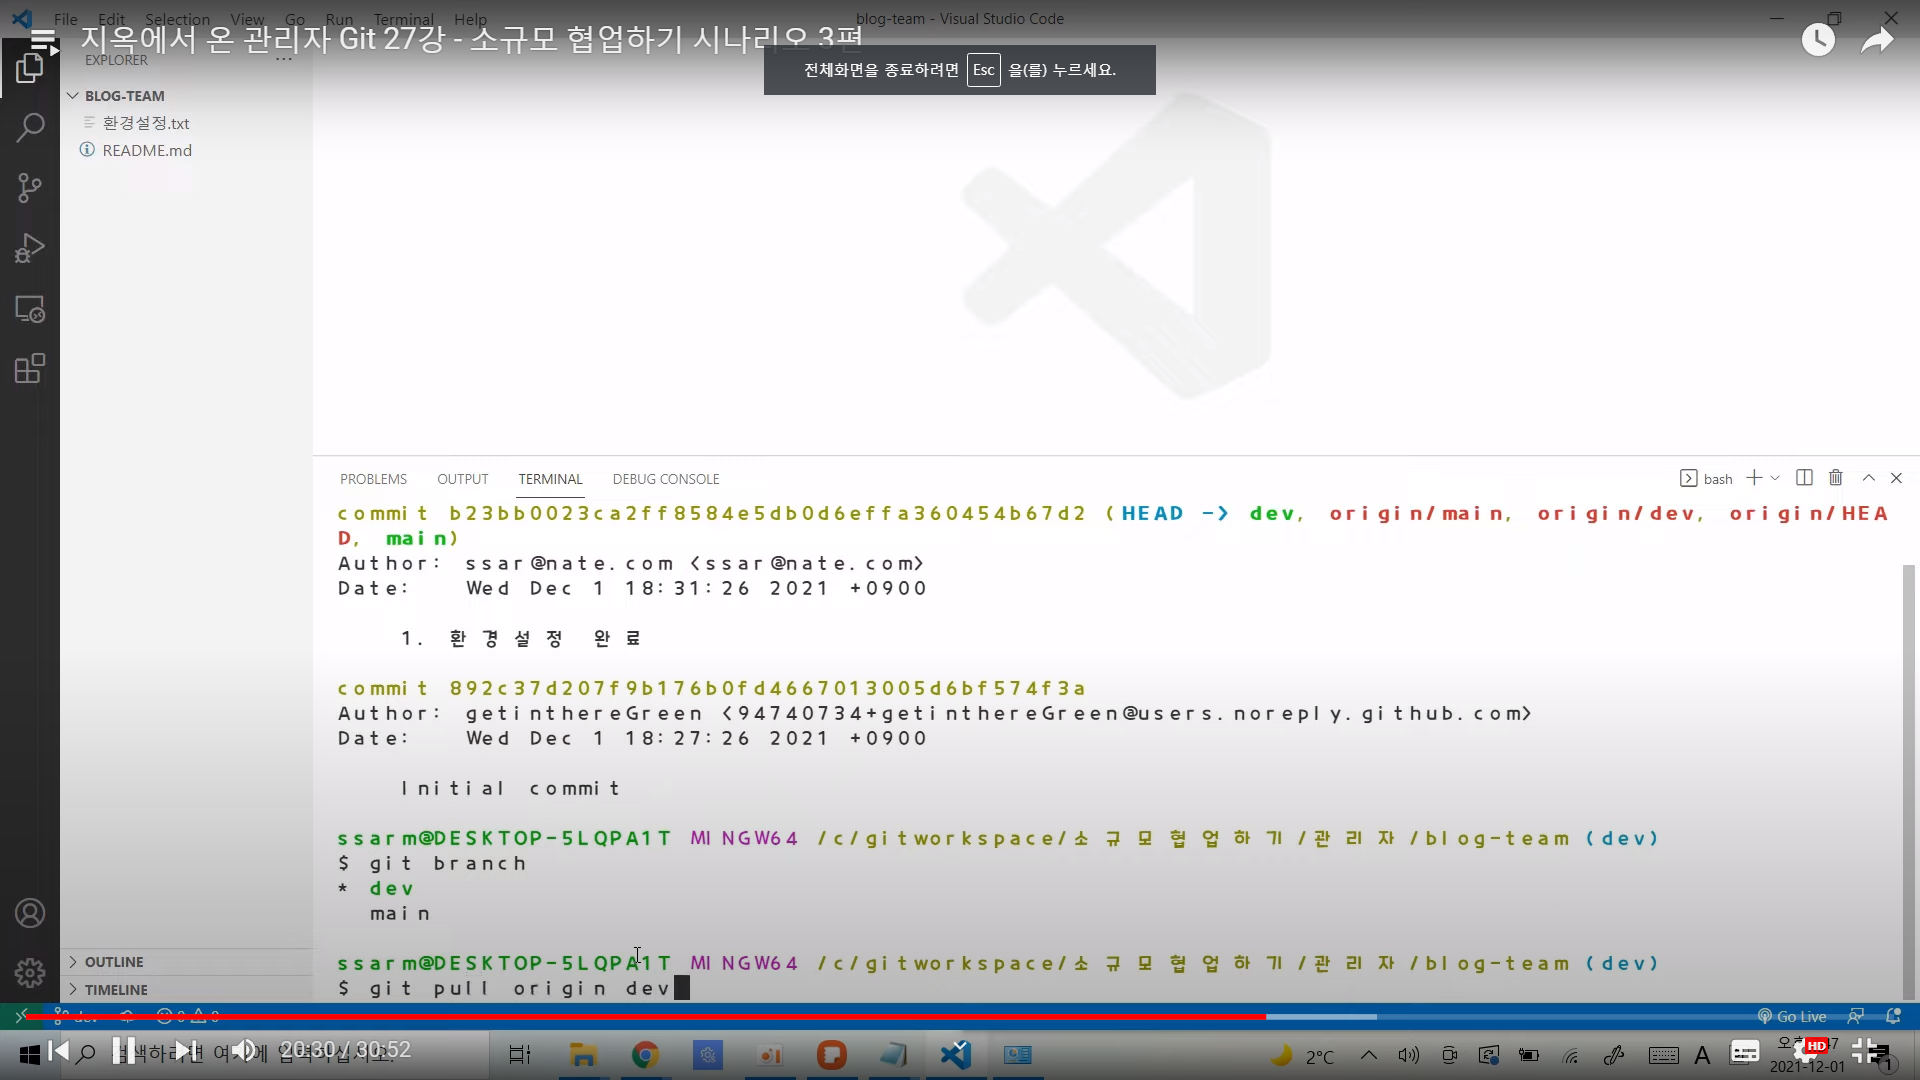Image resolution: width=1920 pixels, height=1080 pixels.
Task: Click the new terminal plus icon
Action: (x=1754, y=478)
